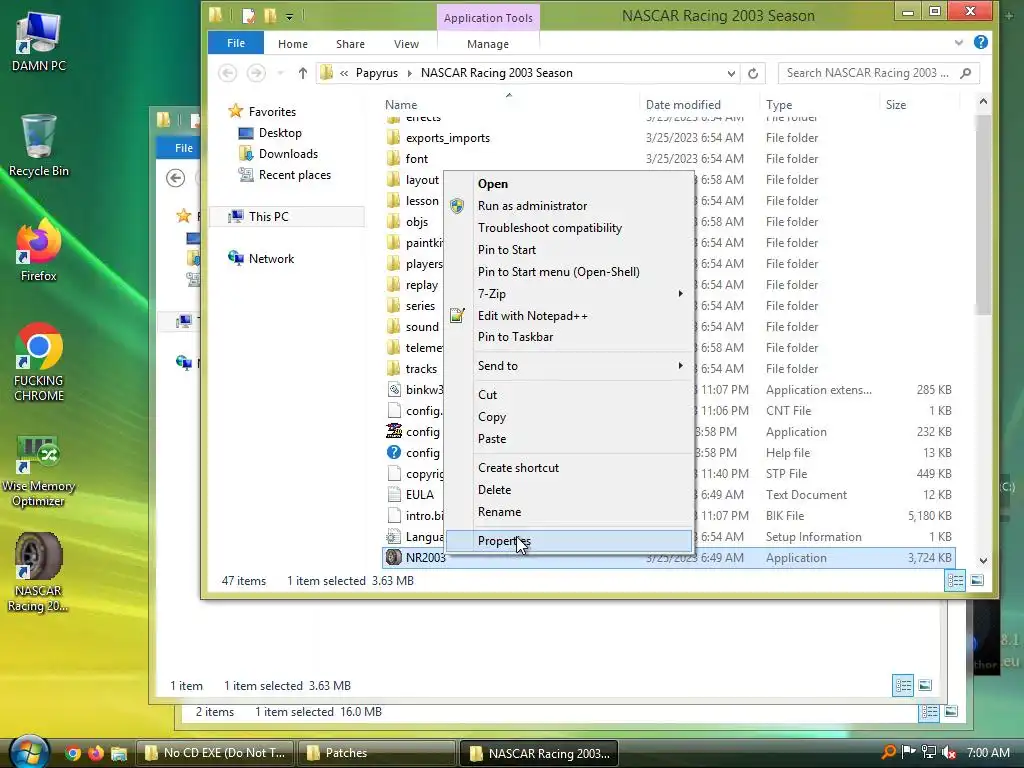Click Properties in the context menu
The image size is (1024, 768).
[x=569, y=541]
